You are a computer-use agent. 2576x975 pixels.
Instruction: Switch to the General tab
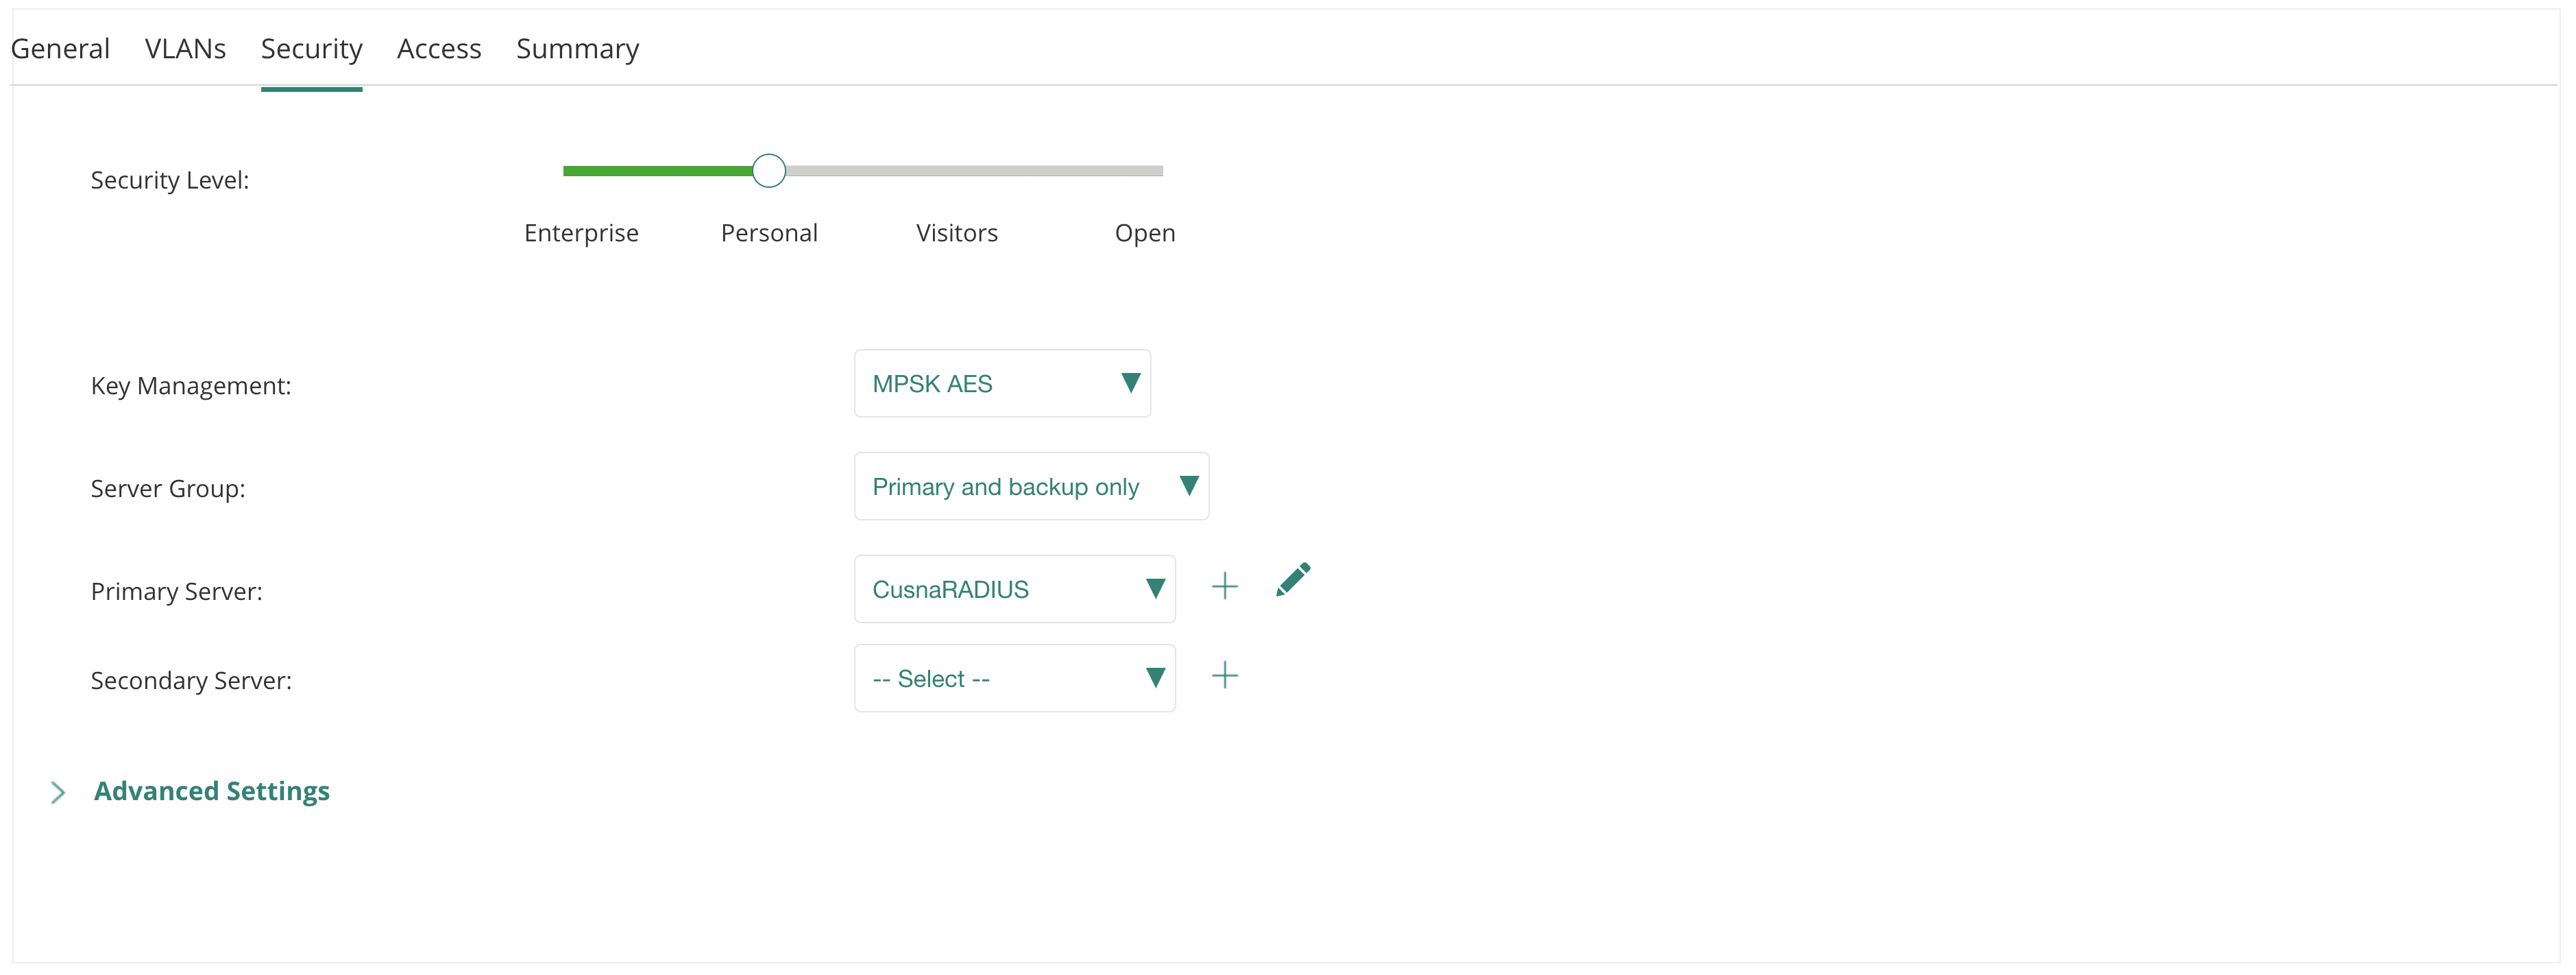pos(60,48)
